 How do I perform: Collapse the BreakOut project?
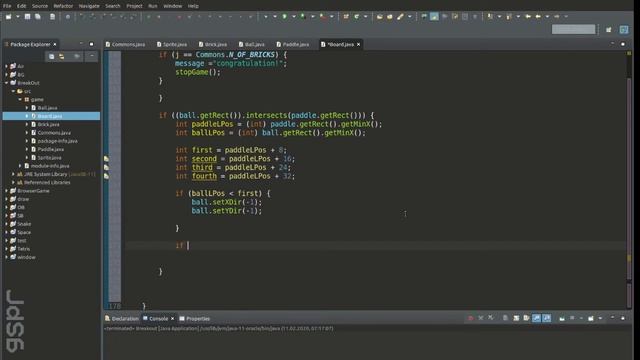point(7,82)
